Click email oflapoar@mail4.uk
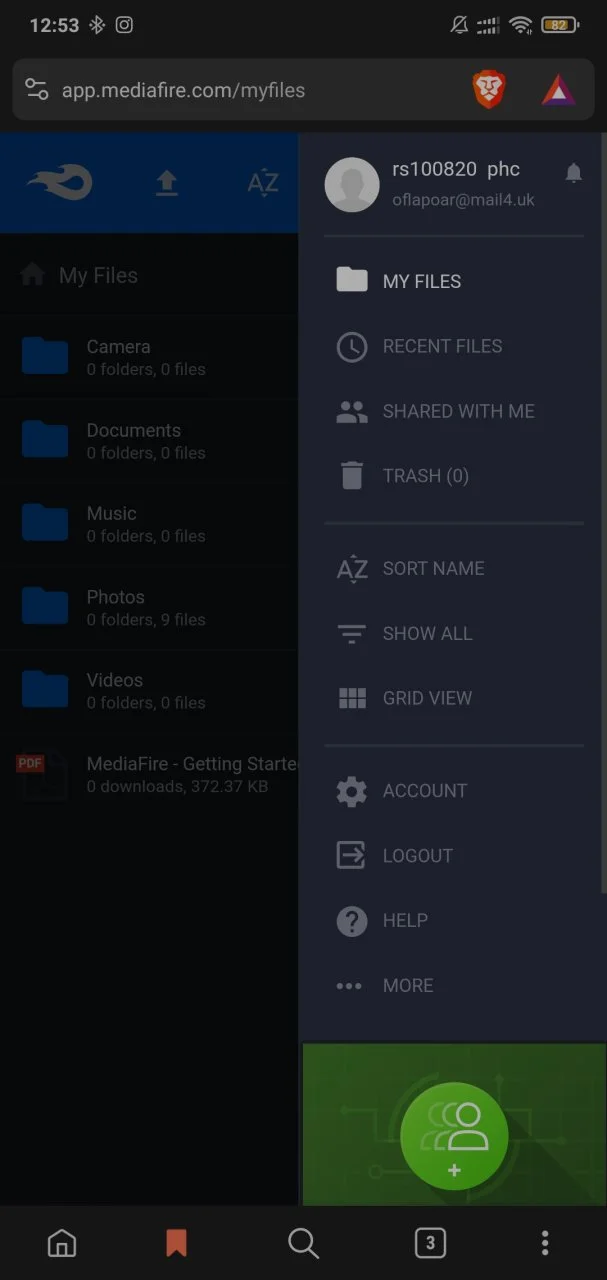Screen dimensions: 607x1280 [463, 200]
